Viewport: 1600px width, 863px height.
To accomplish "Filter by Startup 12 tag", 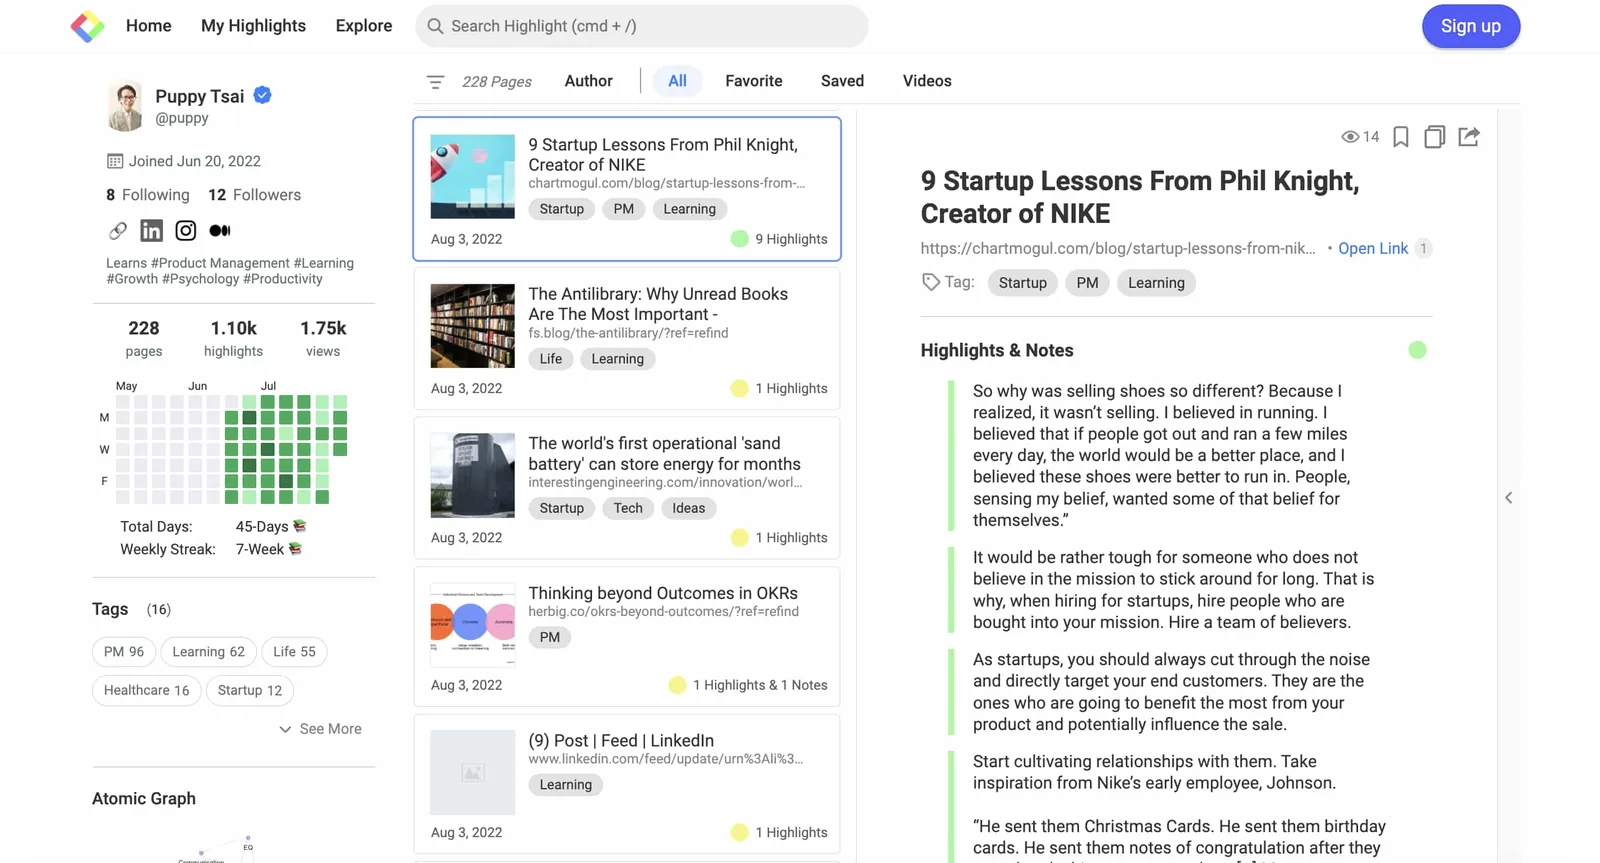I will coord(250,690).
